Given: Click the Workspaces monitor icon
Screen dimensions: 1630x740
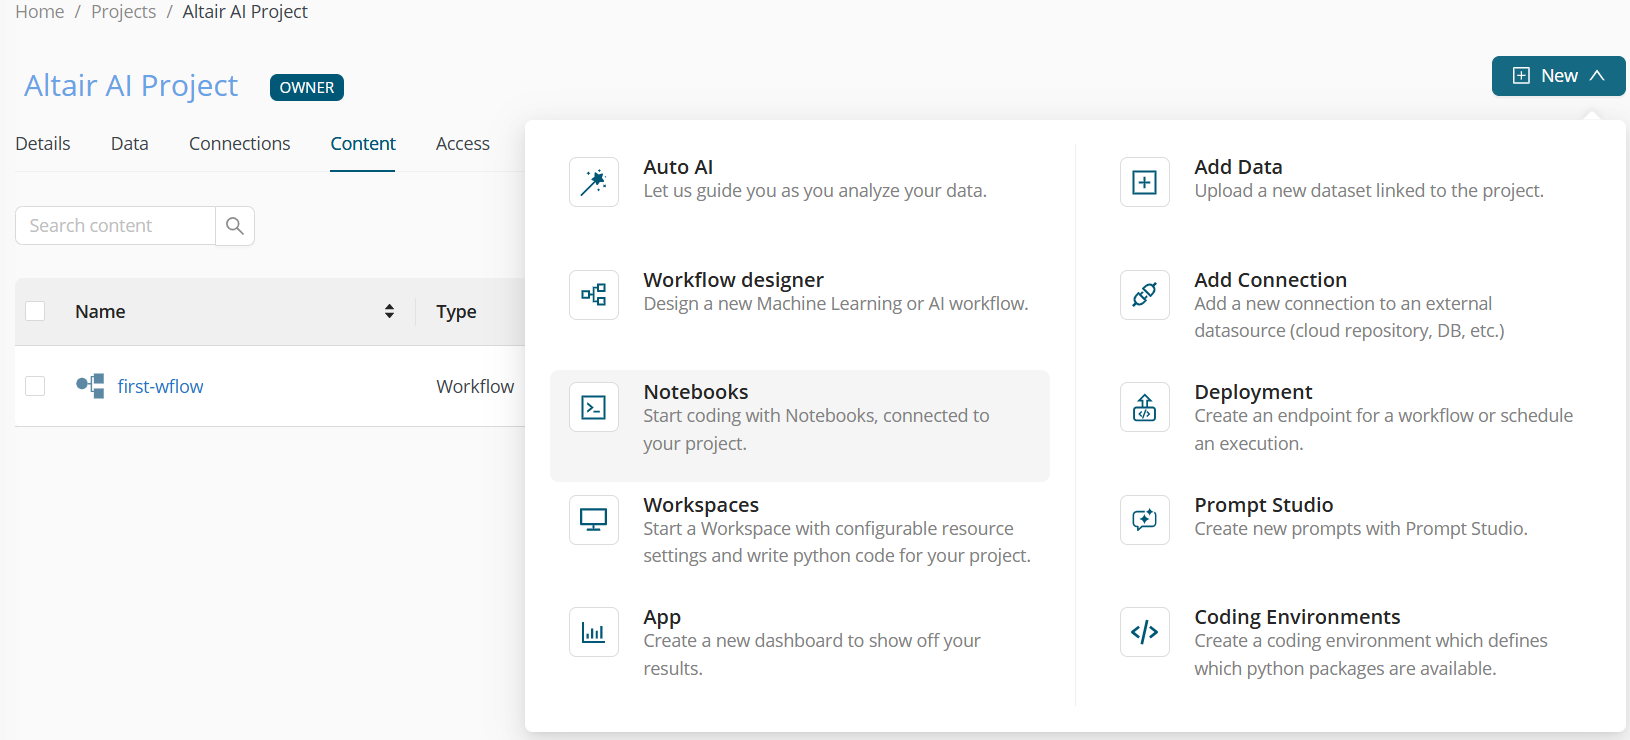Looking at the screenshot, I should pos(594,520).
